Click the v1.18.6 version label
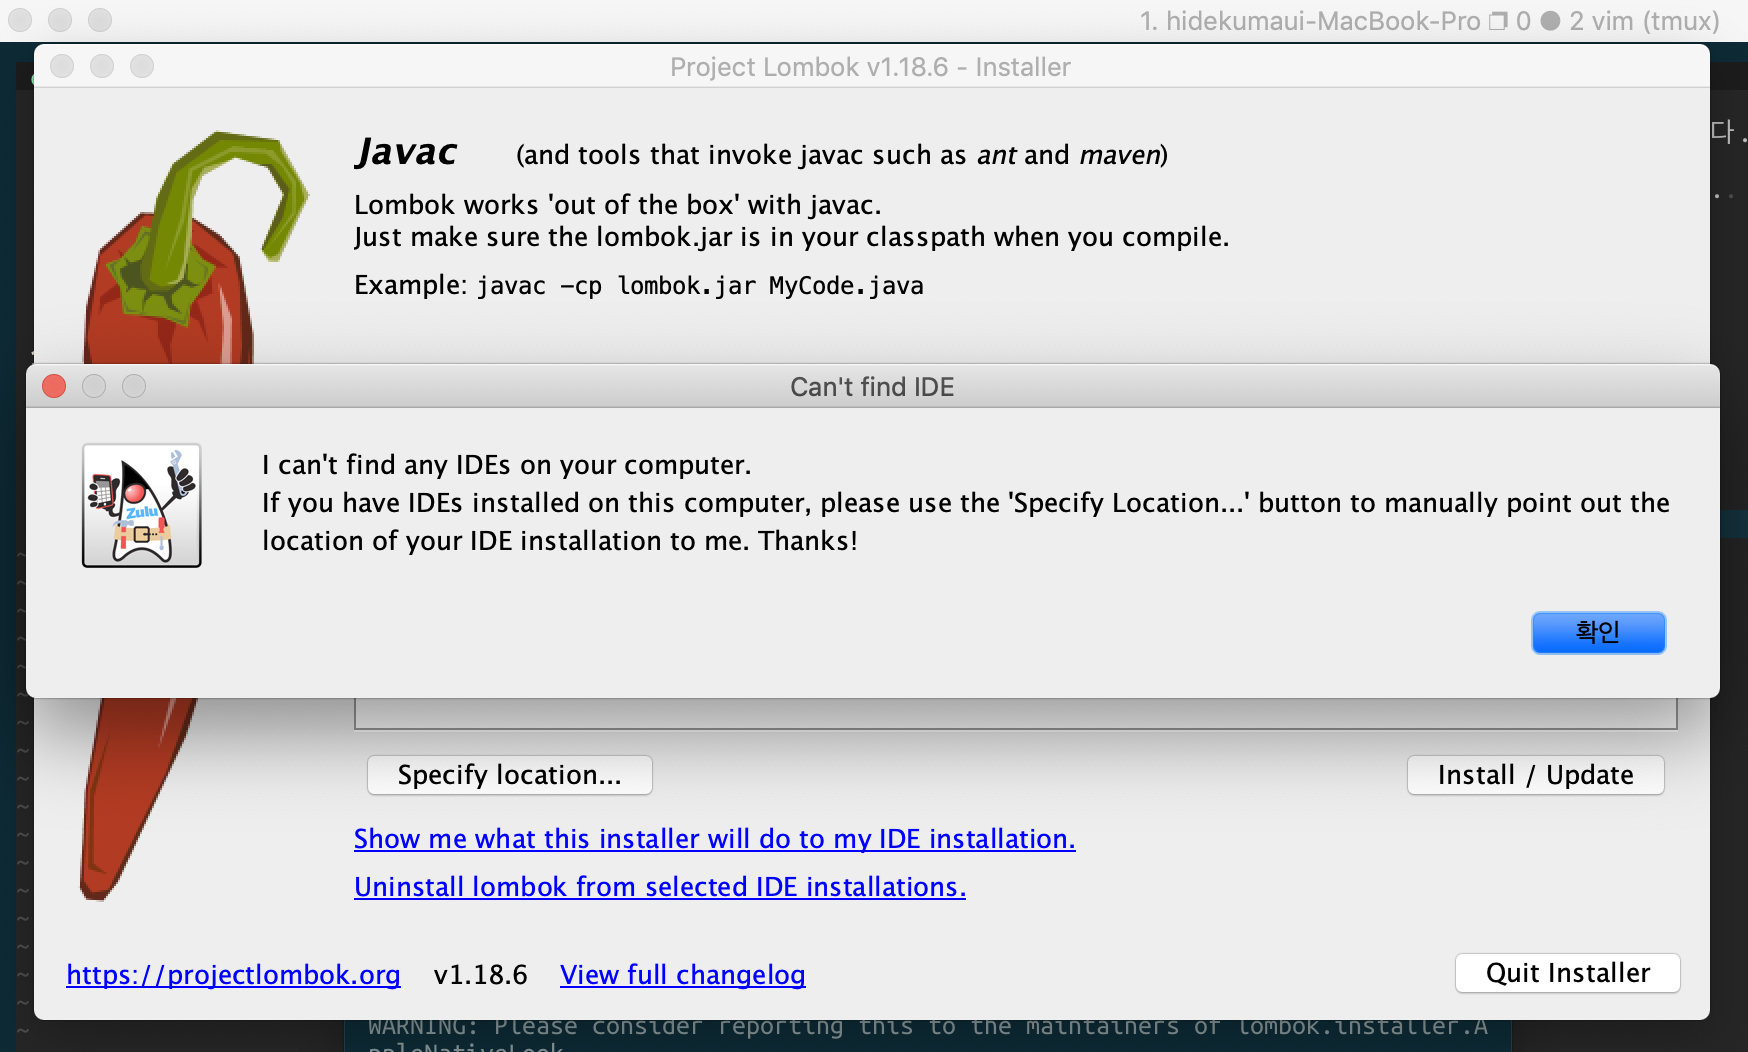 480,975
